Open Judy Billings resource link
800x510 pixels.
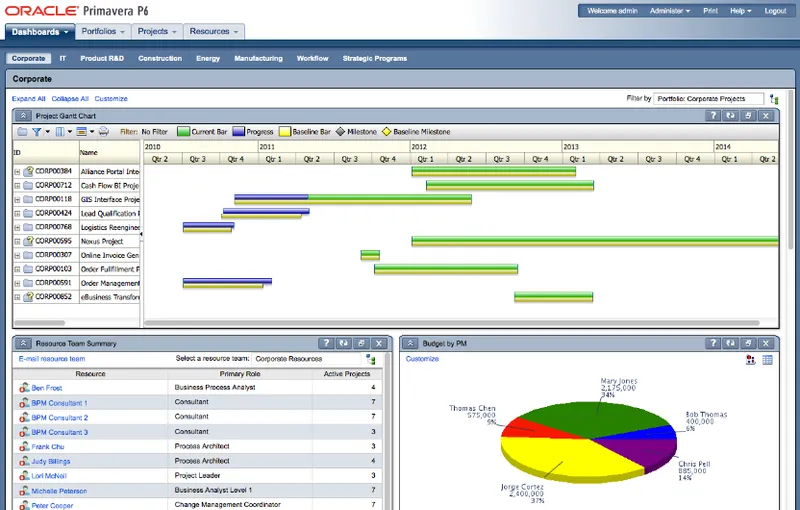coord(51,461)
